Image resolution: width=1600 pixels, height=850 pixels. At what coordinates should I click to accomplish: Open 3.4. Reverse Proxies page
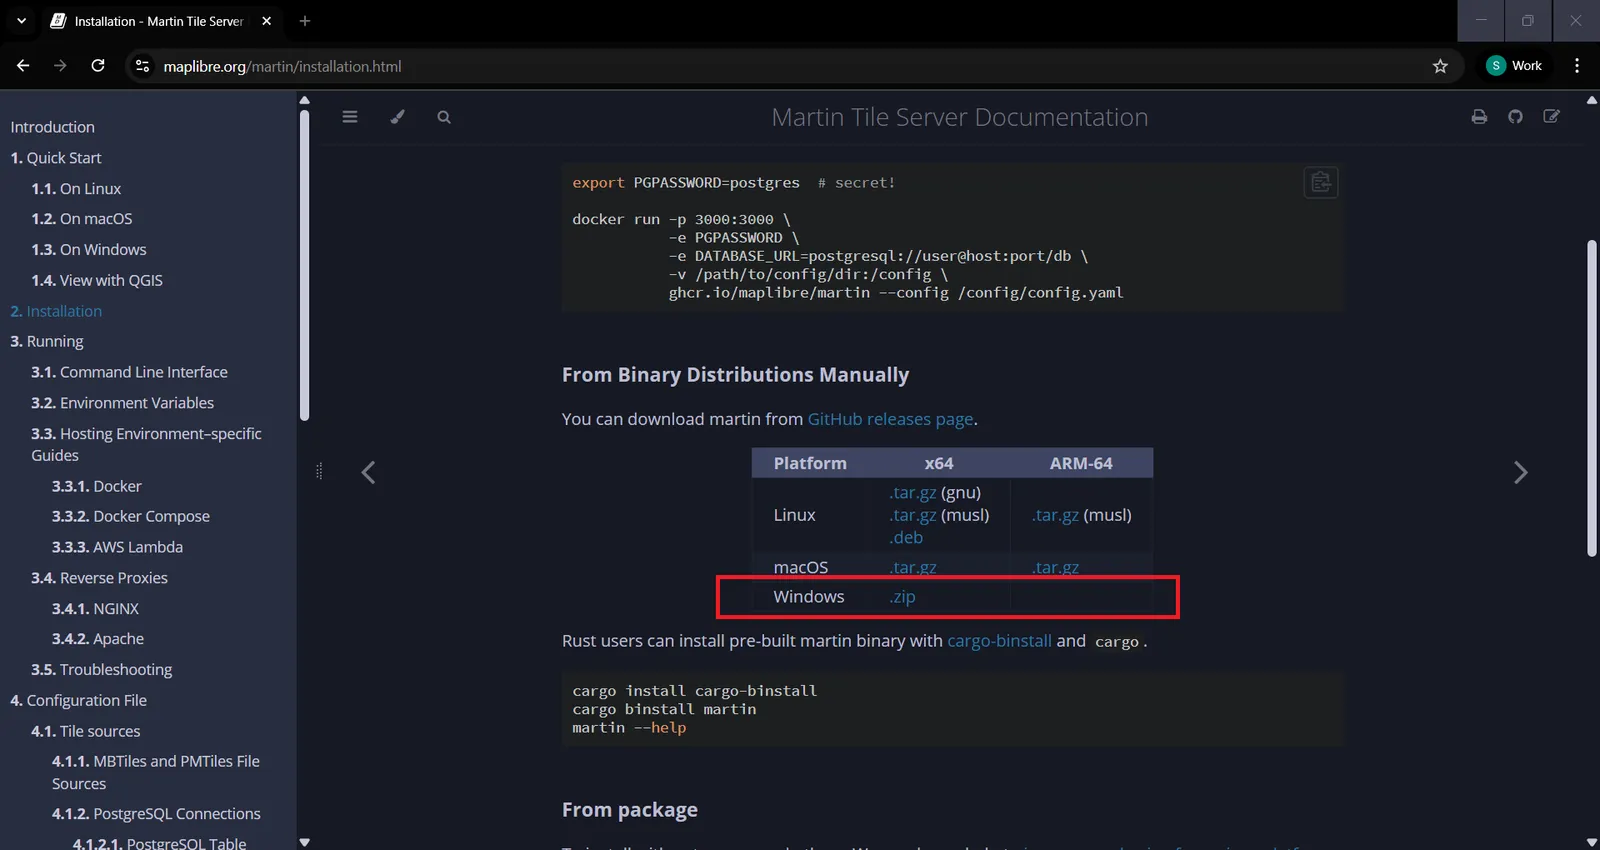click(x=99, y=578)
